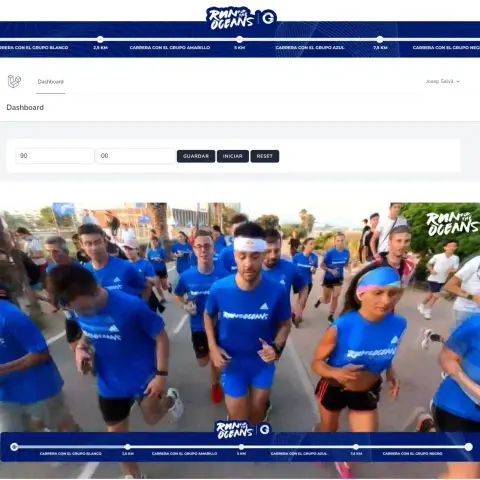This screenshot has width=480, height=480.
Task: Click the 7,5 KM marker dot in the bottom progress bar
Action: (x=356, y=447)
